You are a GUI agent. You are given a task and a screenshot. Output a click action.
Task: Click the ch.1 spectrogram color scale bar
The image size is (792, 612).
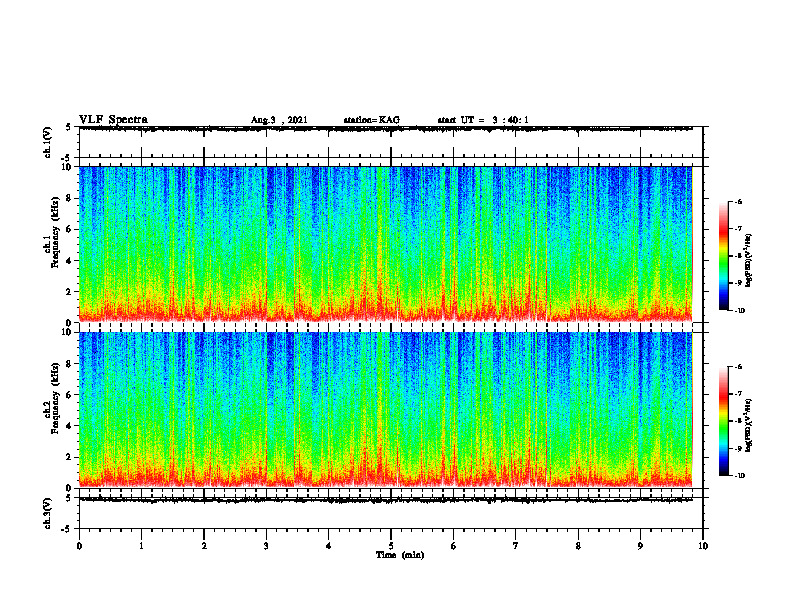(x=723, y=256)
